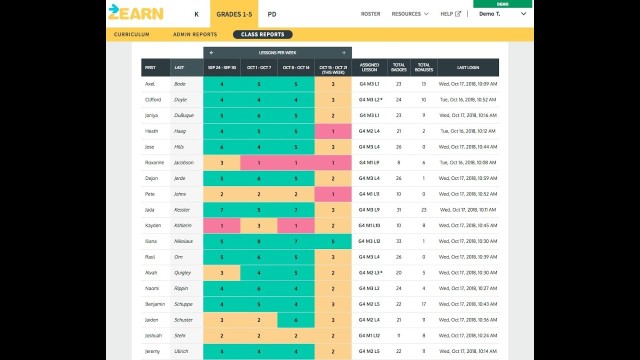640x360 pixels.
Task: Click the green Demo badge
Action: [x=502, y=4]
